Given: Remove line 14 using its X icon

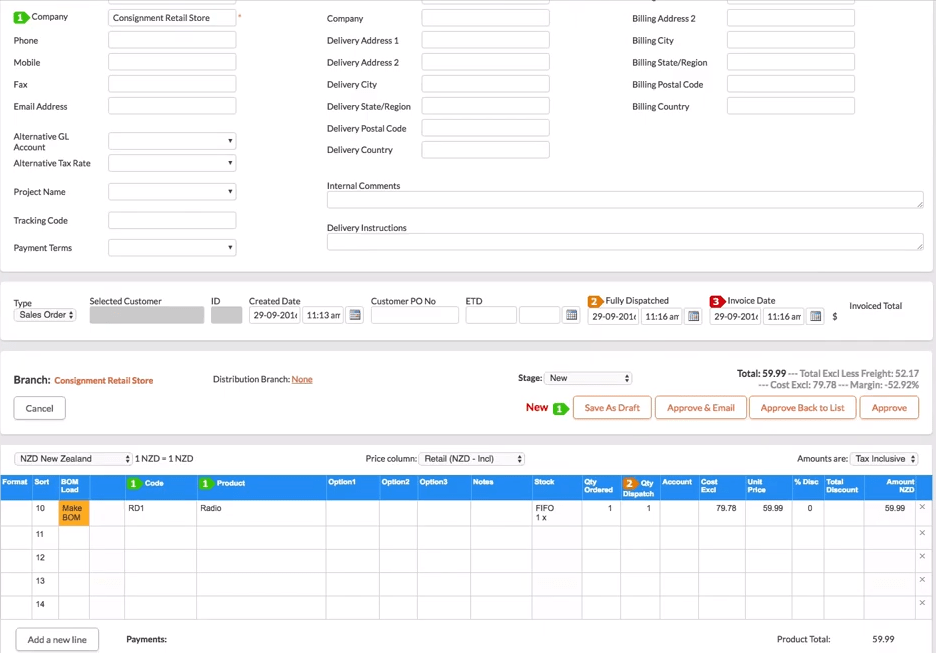Looking at the screenshot, I should [922, 603].
